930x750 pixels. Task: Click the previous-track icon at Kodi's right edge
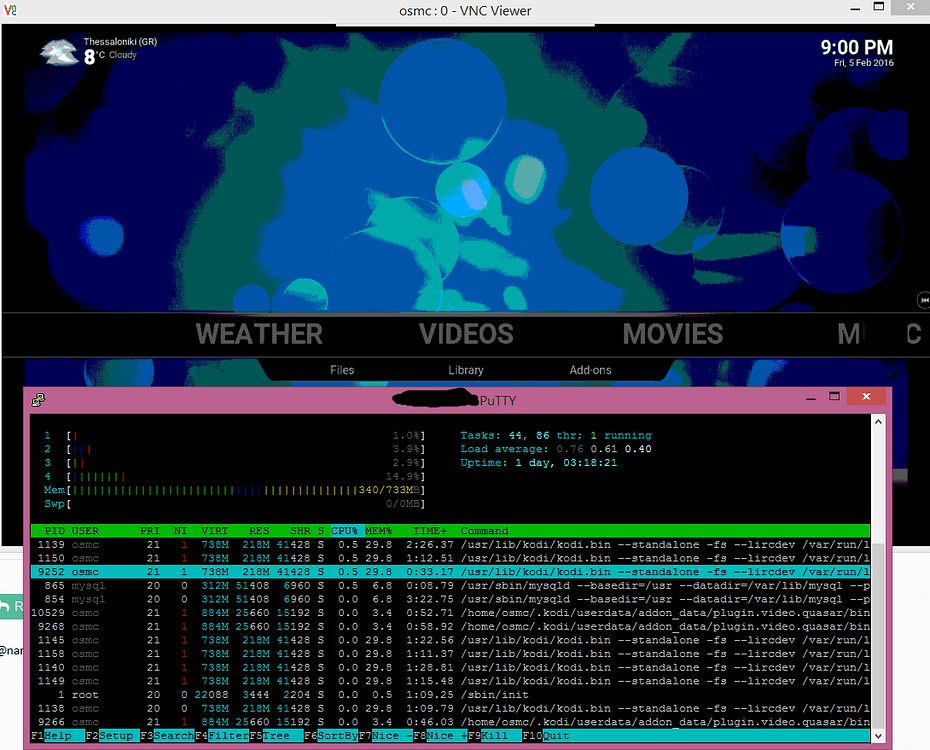(923, 301)
